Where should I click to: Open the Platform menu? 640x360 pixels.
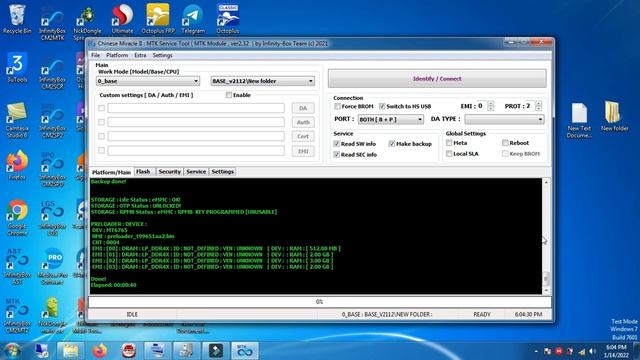[117, 55]
